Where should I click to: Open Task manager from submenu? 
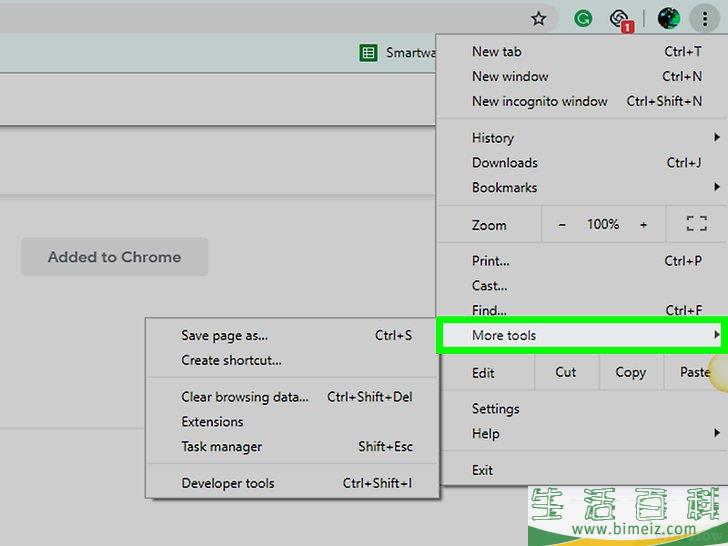[221, 447]
